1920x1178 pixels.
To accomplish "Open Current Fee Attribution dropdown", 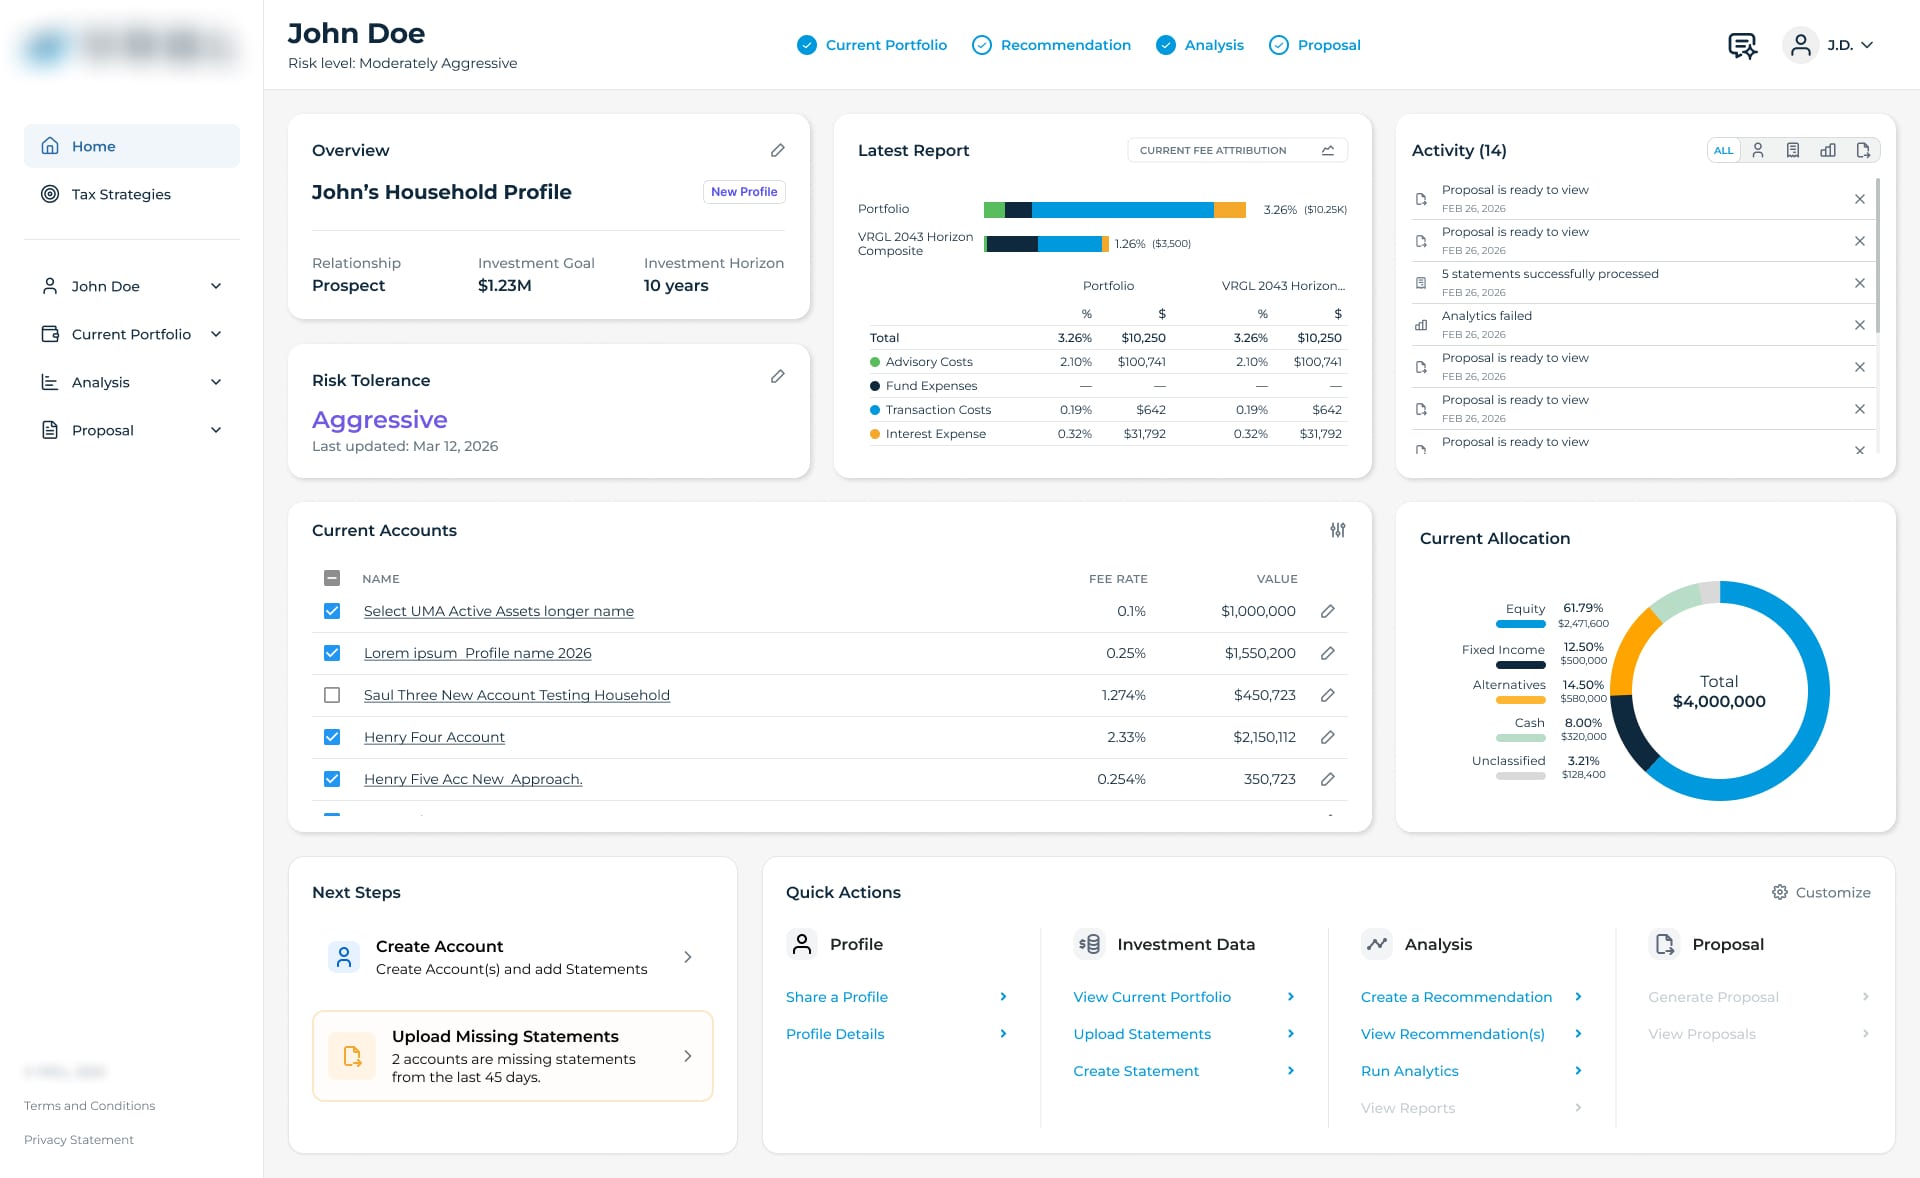I will pyautogui.click(x=1237, y=150).
